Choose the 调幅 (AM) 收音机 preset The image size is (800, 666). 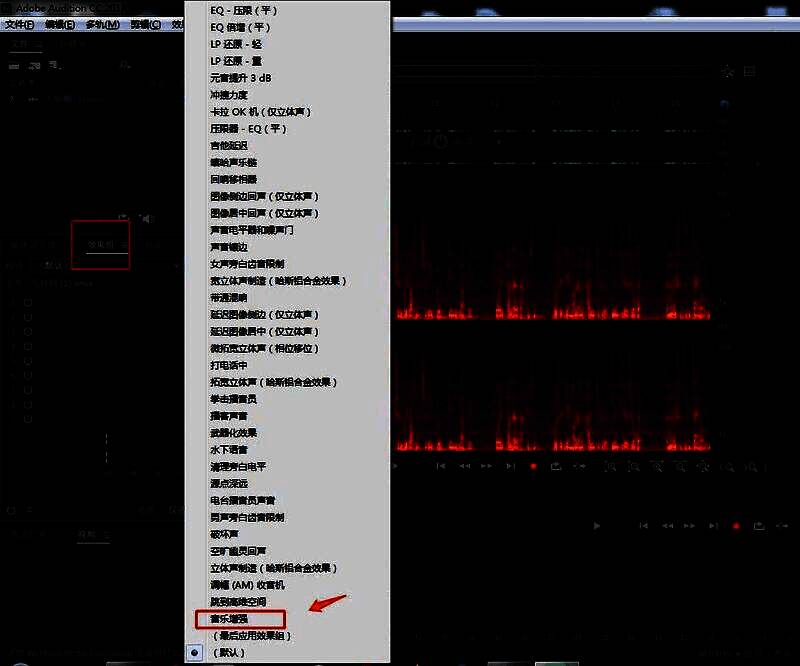(x=247, y=585)
